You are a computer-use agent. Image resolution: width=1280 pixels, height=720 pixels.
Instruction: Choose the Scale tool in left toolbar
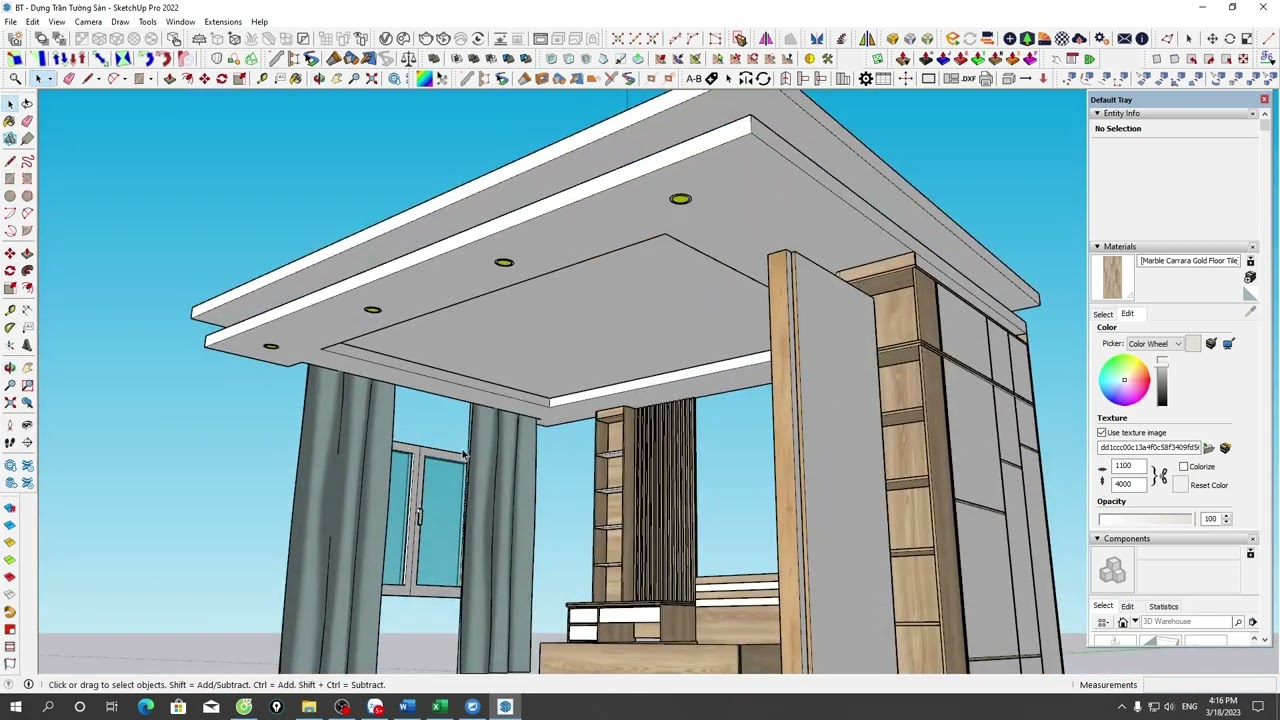click(10, 289)
